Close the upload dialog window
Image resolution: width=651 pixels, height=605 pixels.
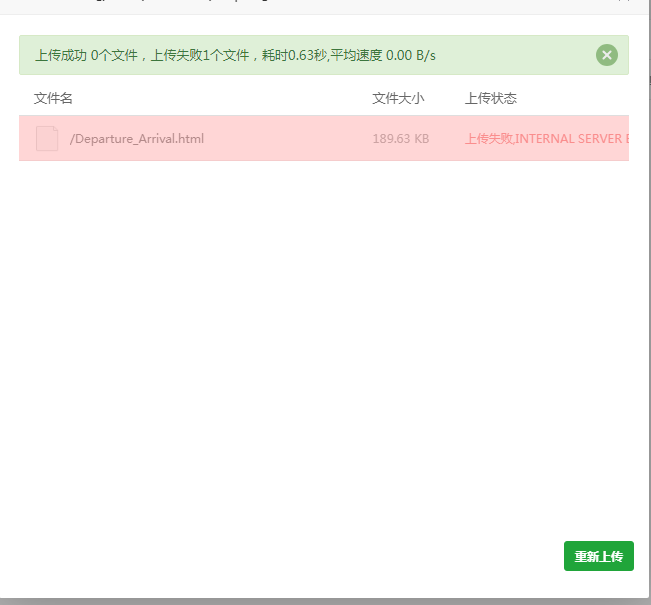pos(623,4)
